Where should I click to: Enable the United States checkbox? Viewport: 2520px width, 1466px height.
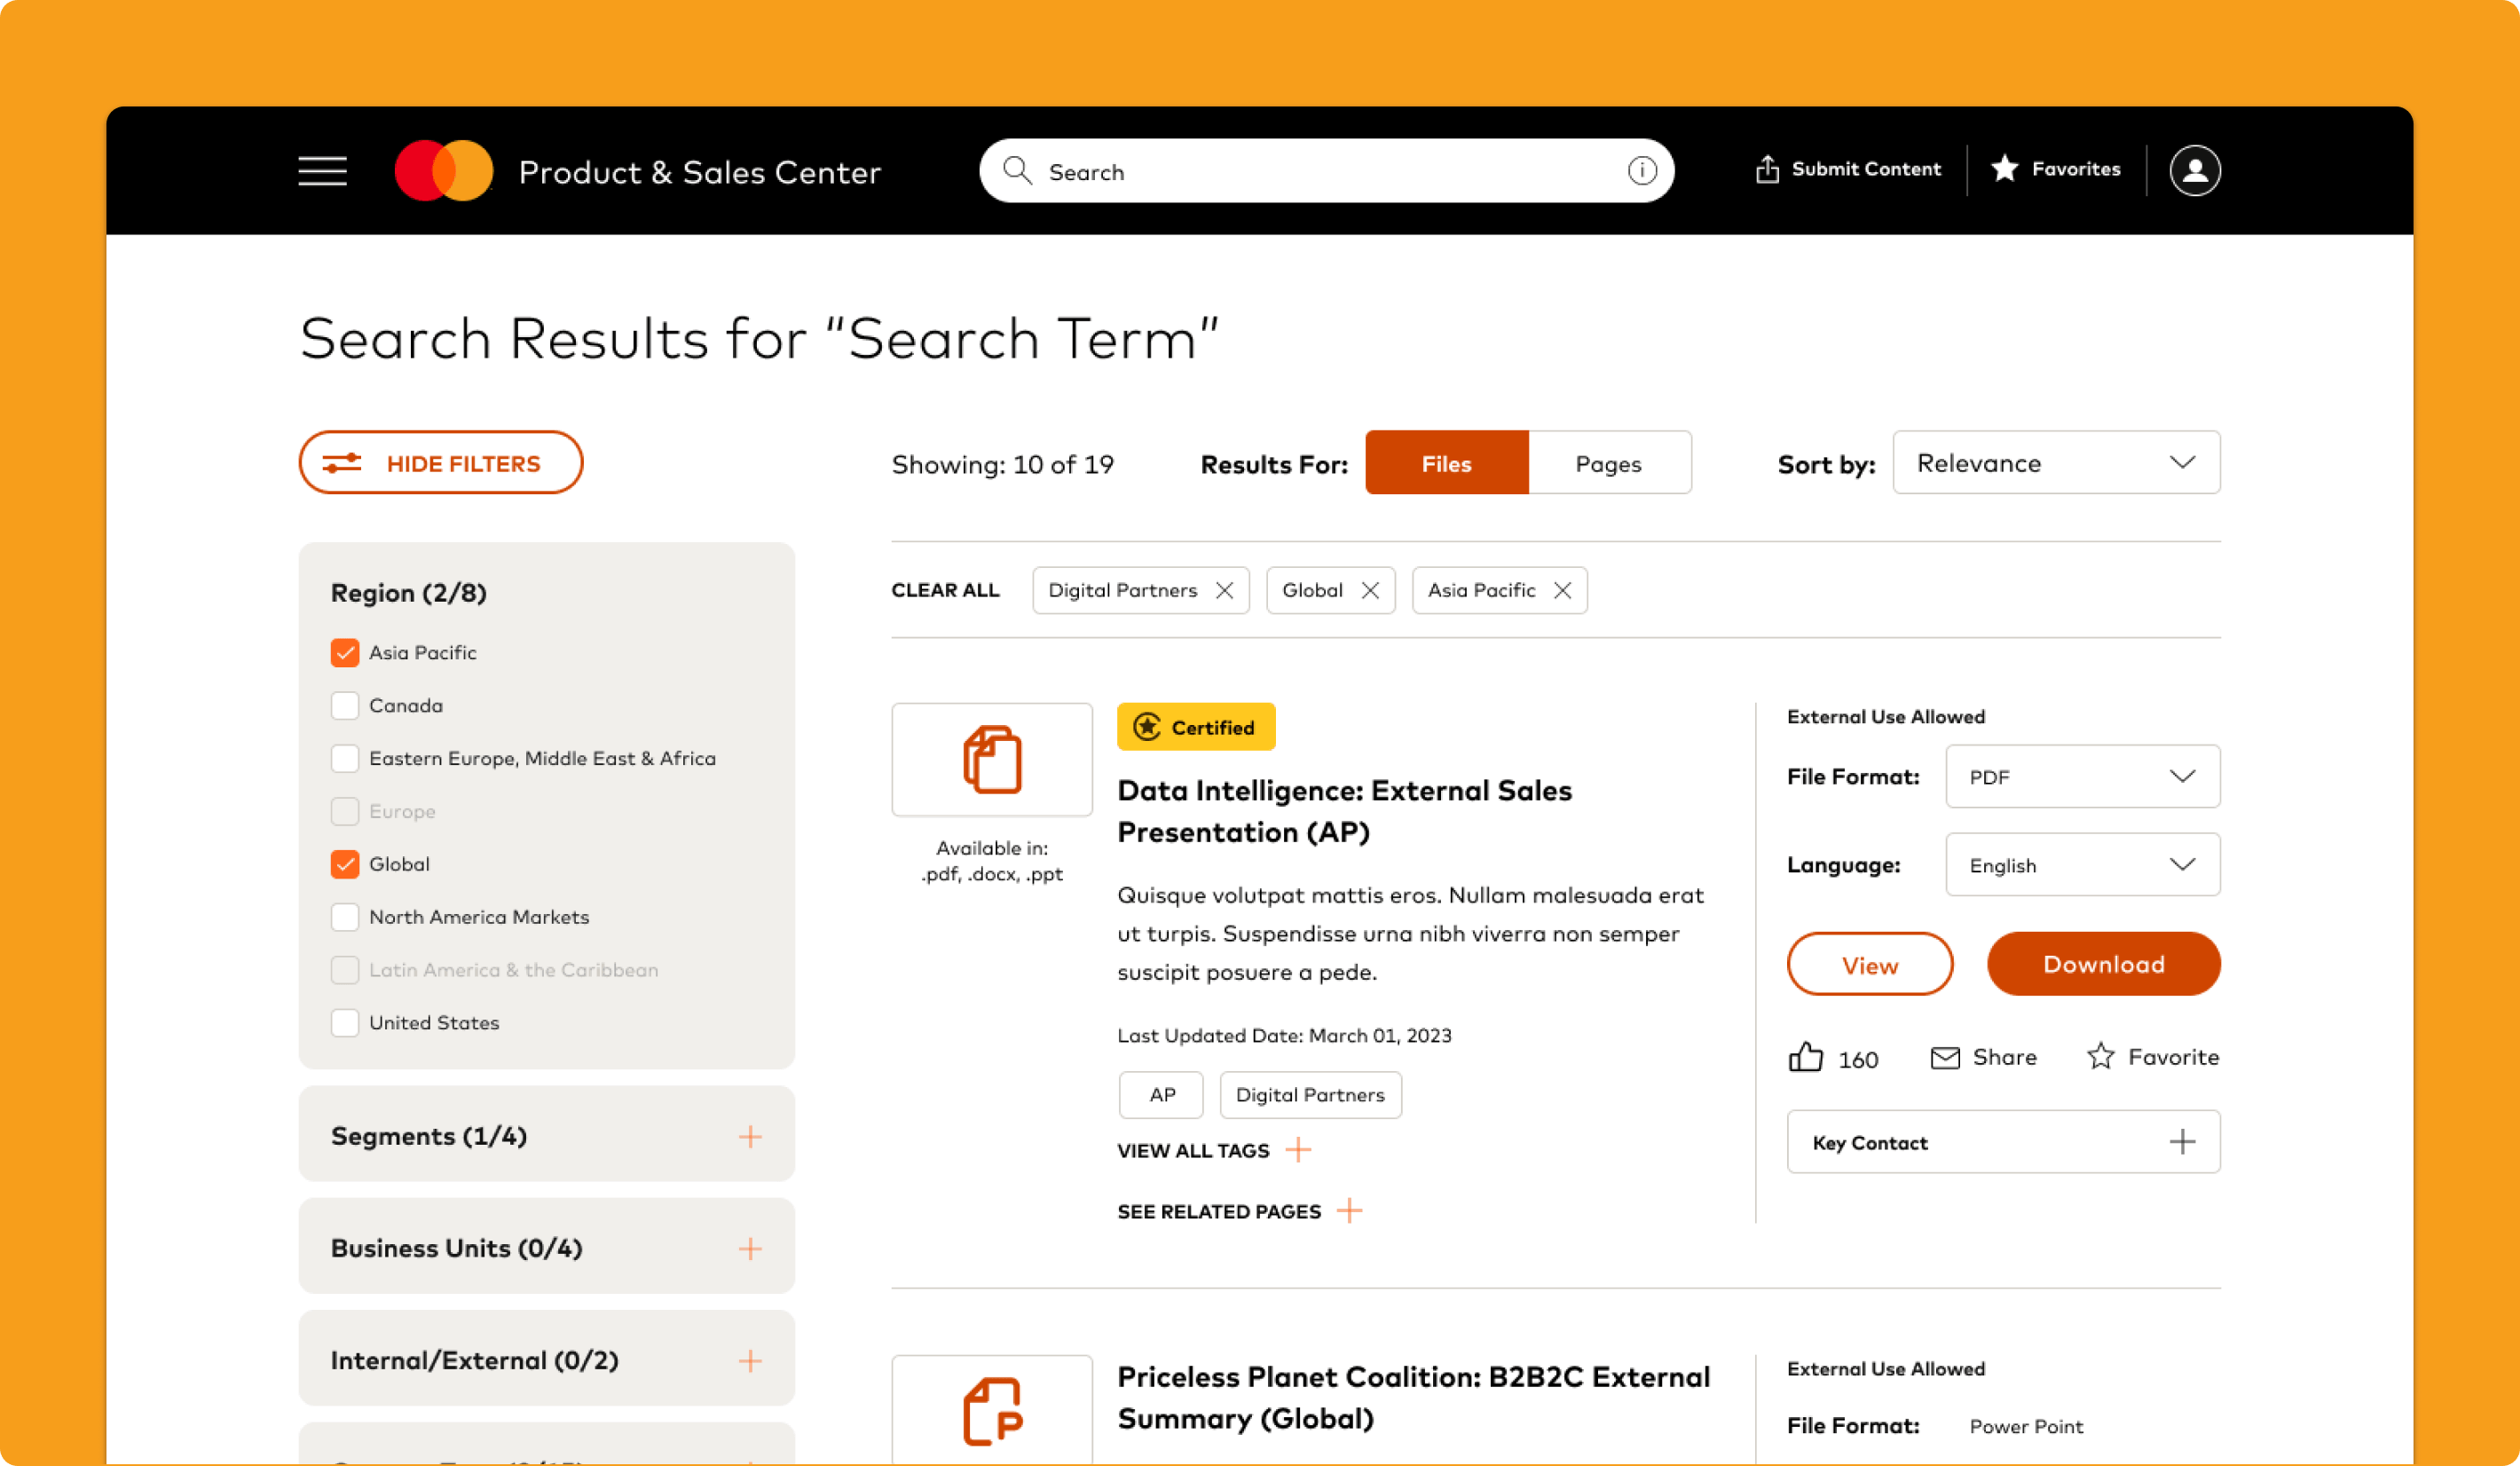[x=345, y=1023]
